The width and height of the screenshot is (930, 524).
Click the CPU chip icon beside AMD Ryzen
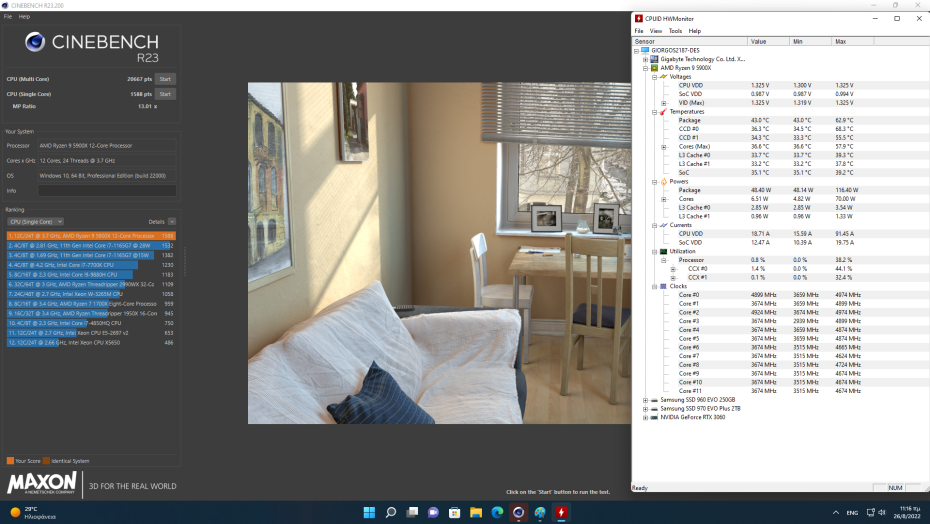pos(654,68)
